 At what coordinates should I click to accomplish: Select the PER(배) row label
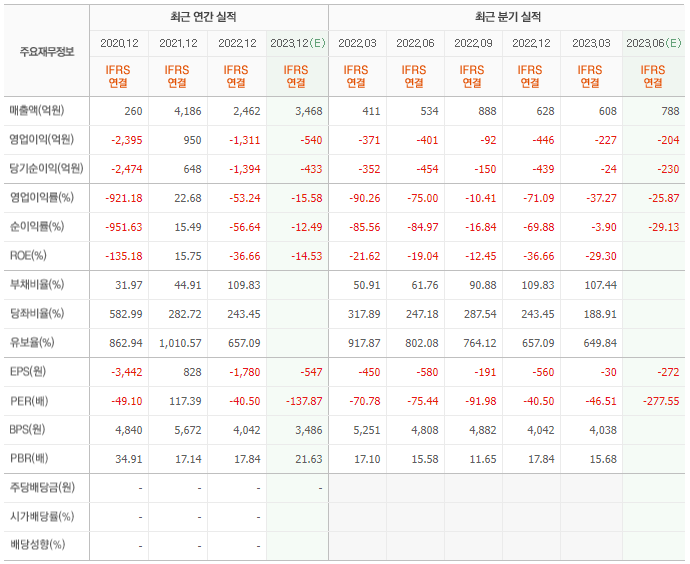[x=29, y=401]
